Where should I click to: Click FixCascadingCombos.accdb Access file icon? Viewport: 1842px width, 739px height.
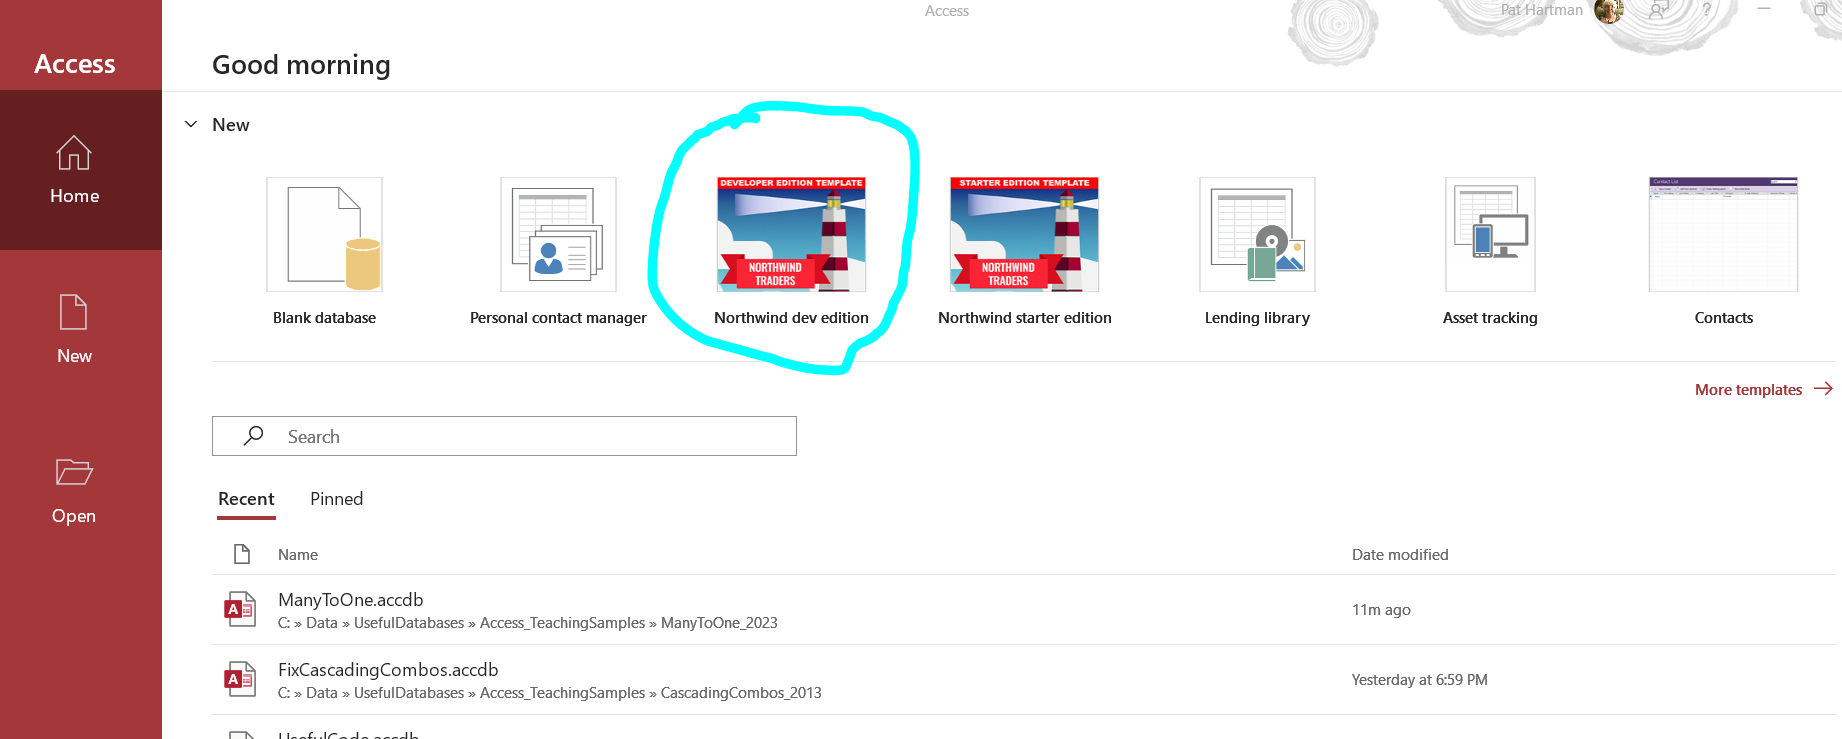(240, 679)
